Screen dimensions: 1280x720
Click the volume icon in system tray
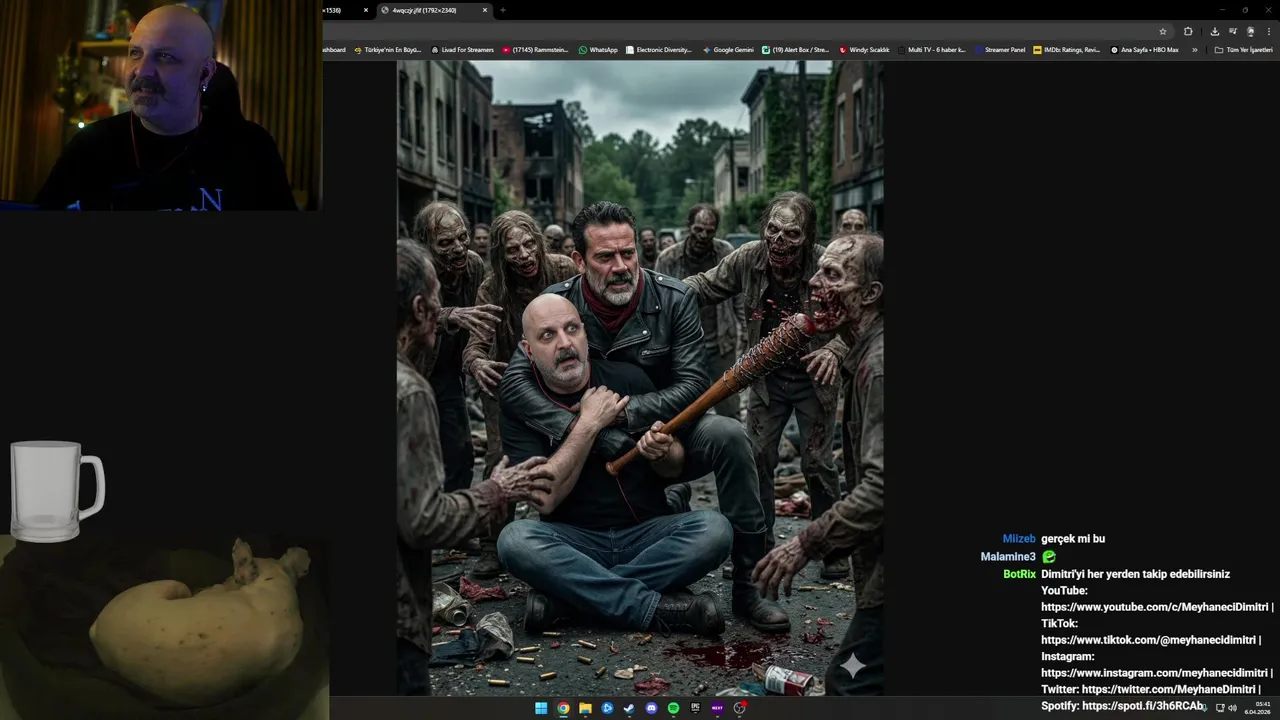point(1232,708)
